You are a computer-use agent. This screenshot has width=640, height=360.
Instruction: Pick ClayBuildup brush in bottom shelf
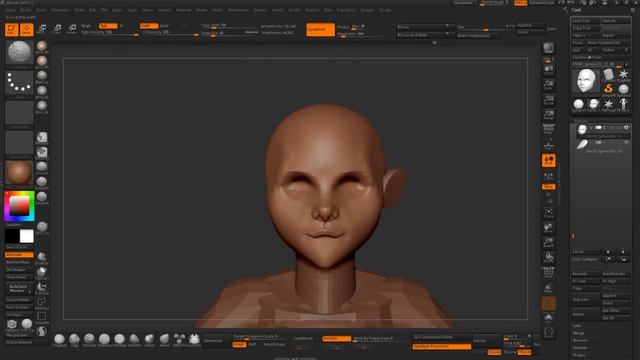(x=59, y=340)
